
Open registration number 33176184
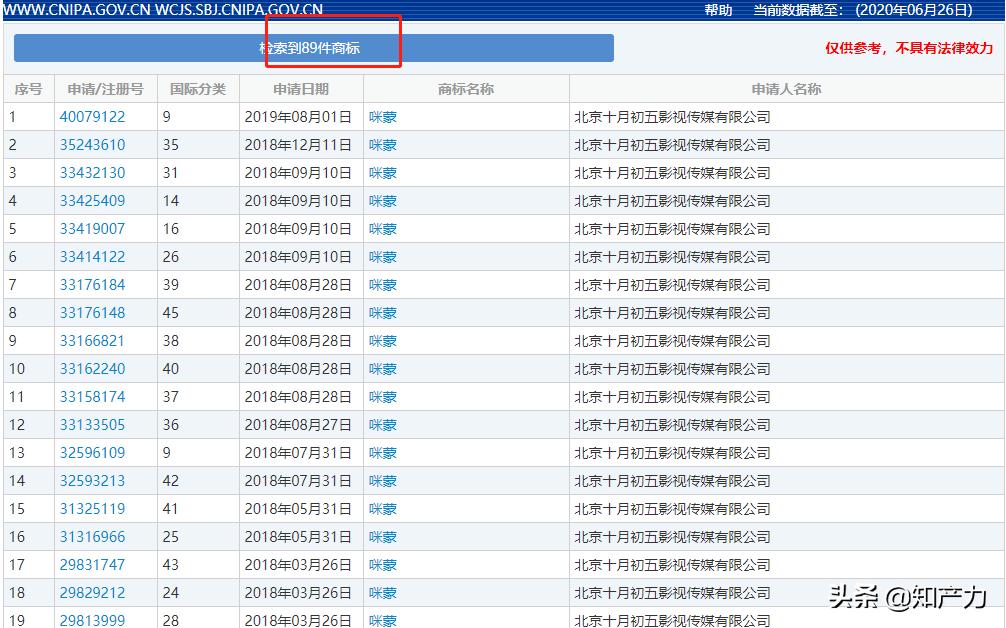pos(92,285)
